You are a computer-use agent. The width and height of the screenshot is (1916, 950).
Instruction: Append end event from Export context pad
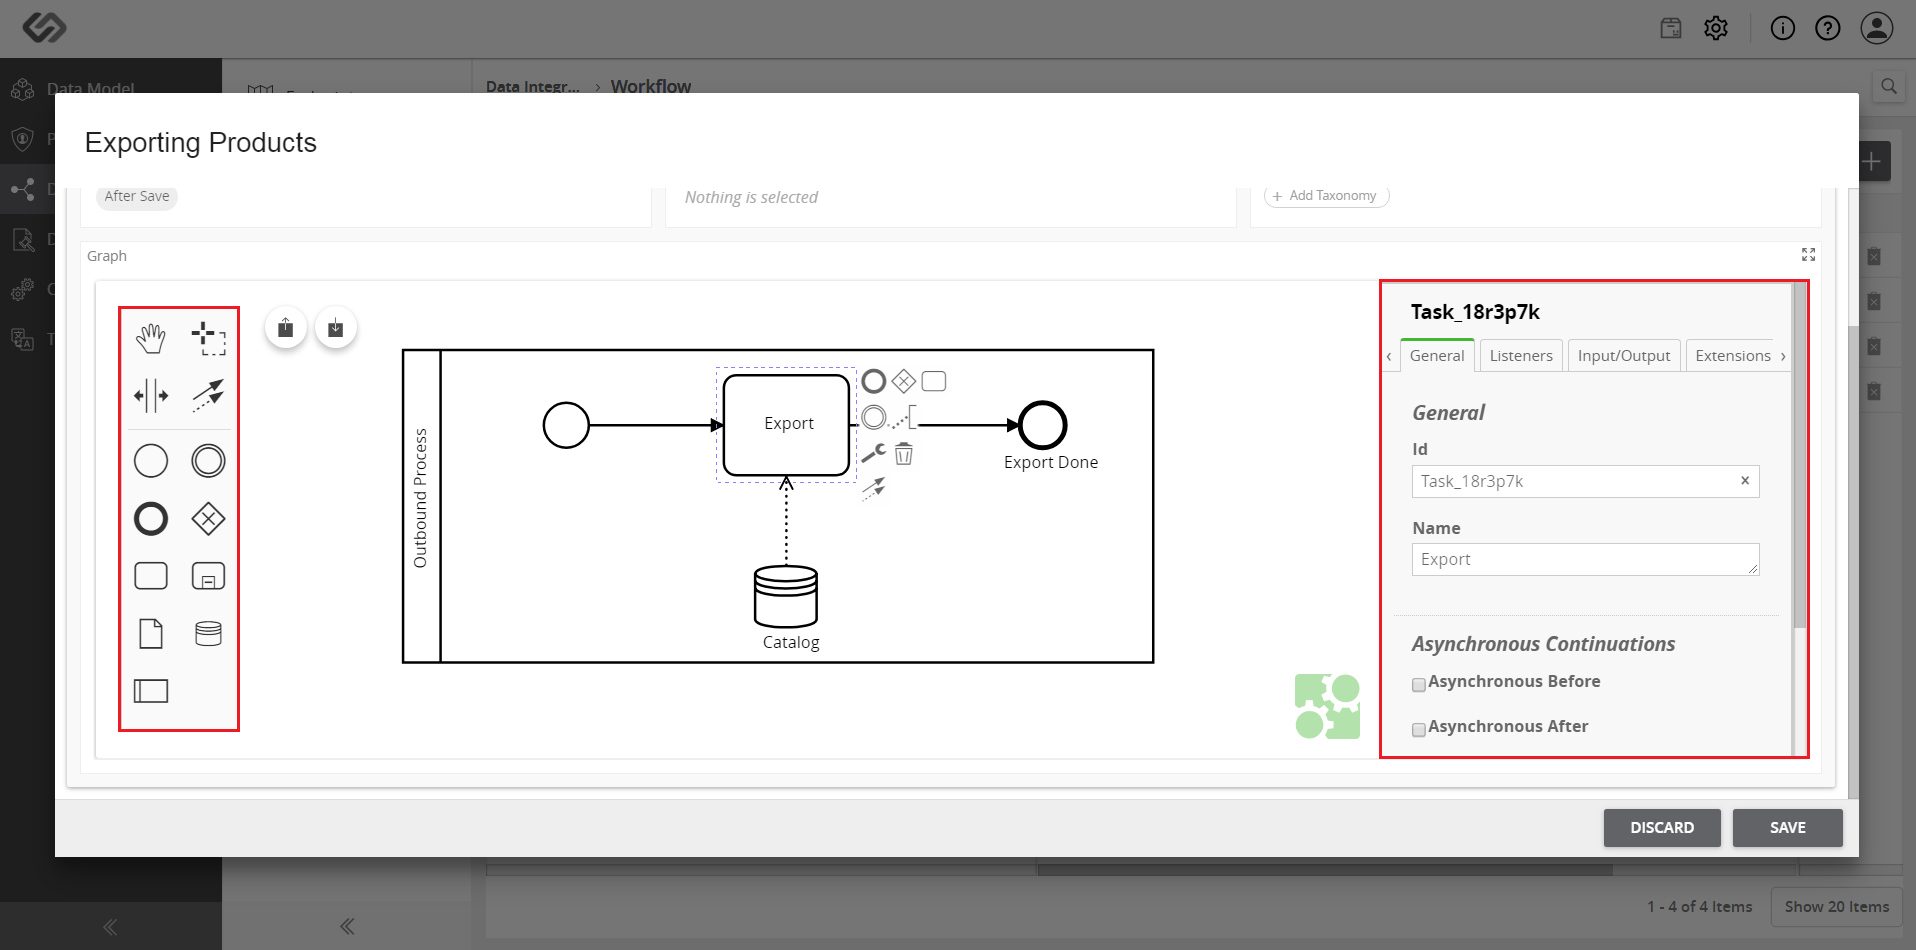tap(874, 381)
